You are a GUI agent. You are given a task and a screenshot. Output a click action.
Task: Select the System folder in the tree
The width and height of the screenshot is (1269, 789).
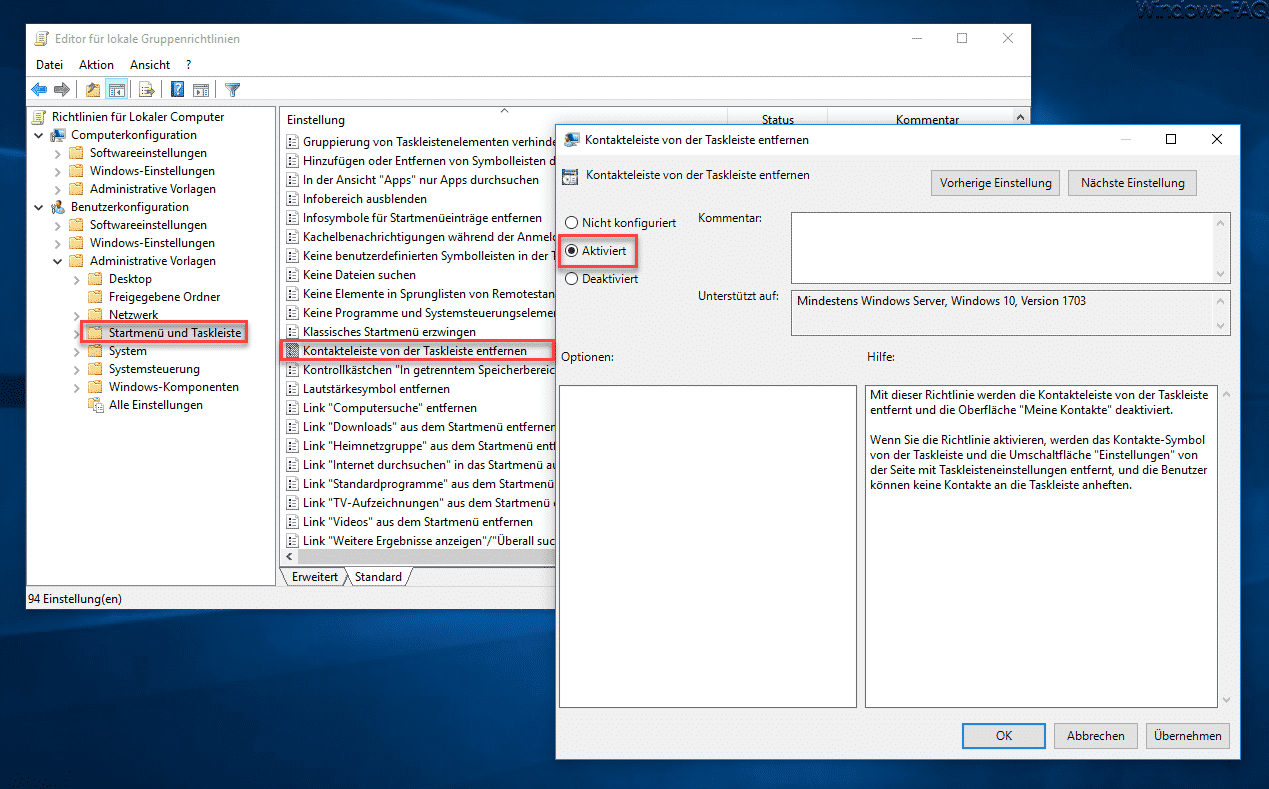tap(128, 351)
